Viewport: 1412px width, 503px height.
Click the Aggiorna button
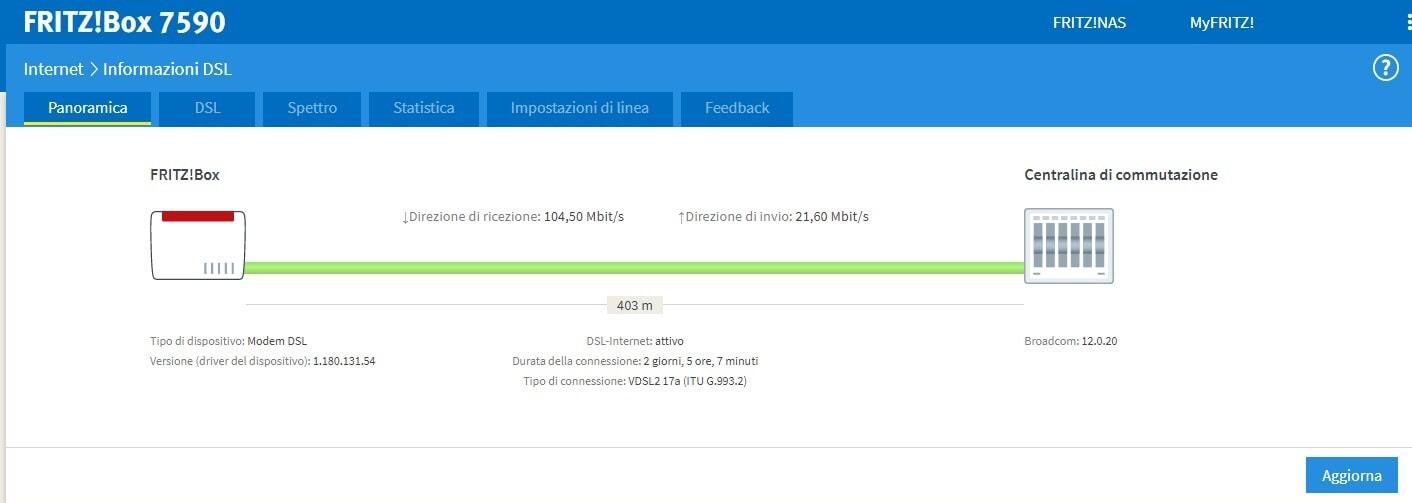[1352, 476]
